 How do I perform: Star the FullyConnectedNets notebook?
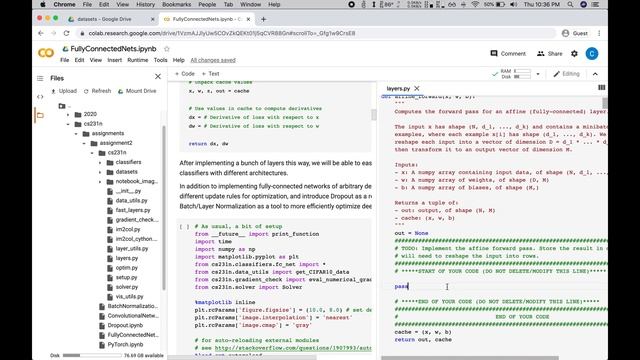pos(167,49)
